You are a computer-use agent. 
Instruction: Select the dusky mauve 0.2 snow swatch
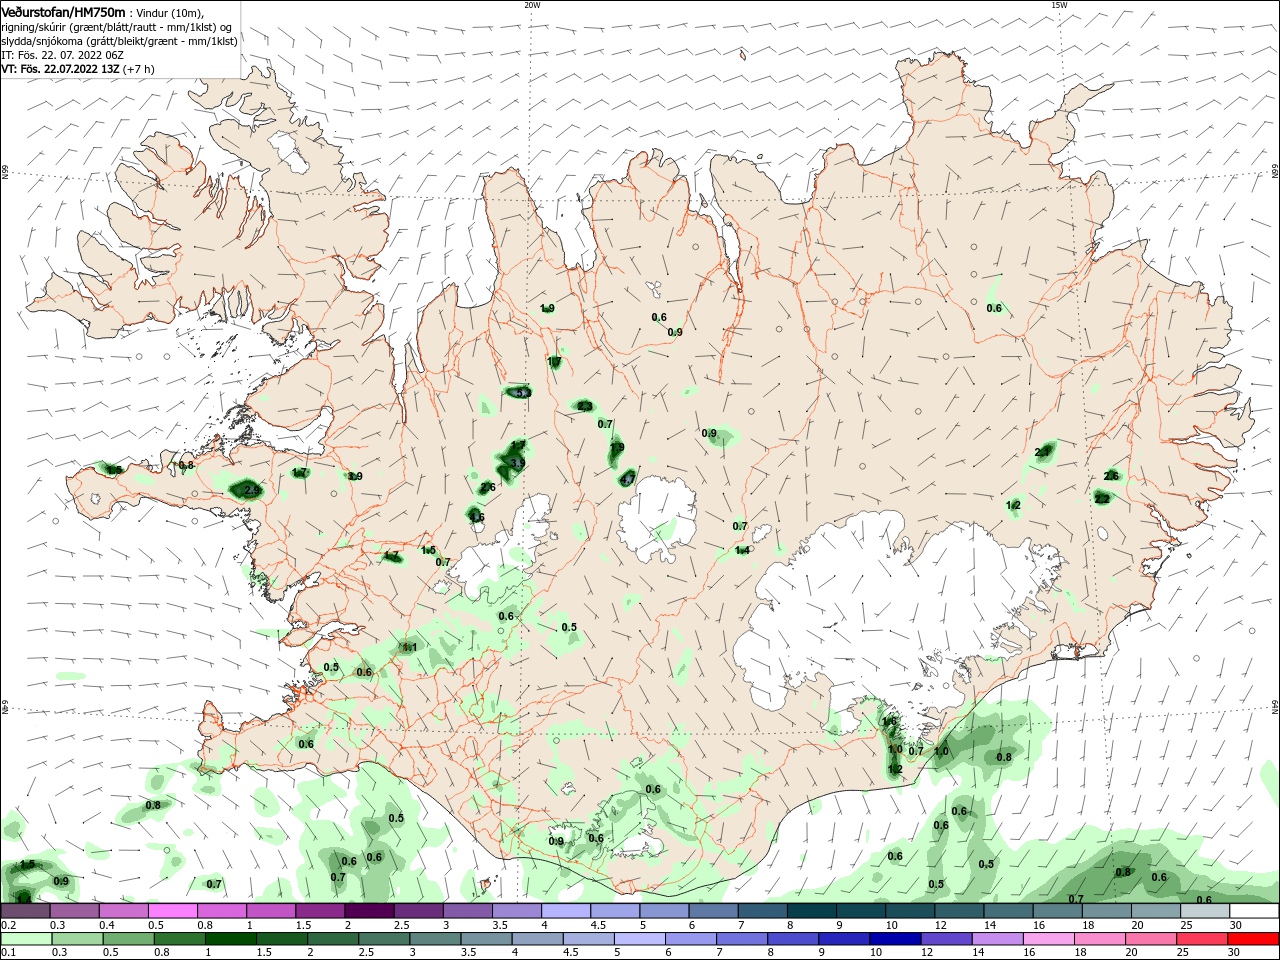click(25, 911)
